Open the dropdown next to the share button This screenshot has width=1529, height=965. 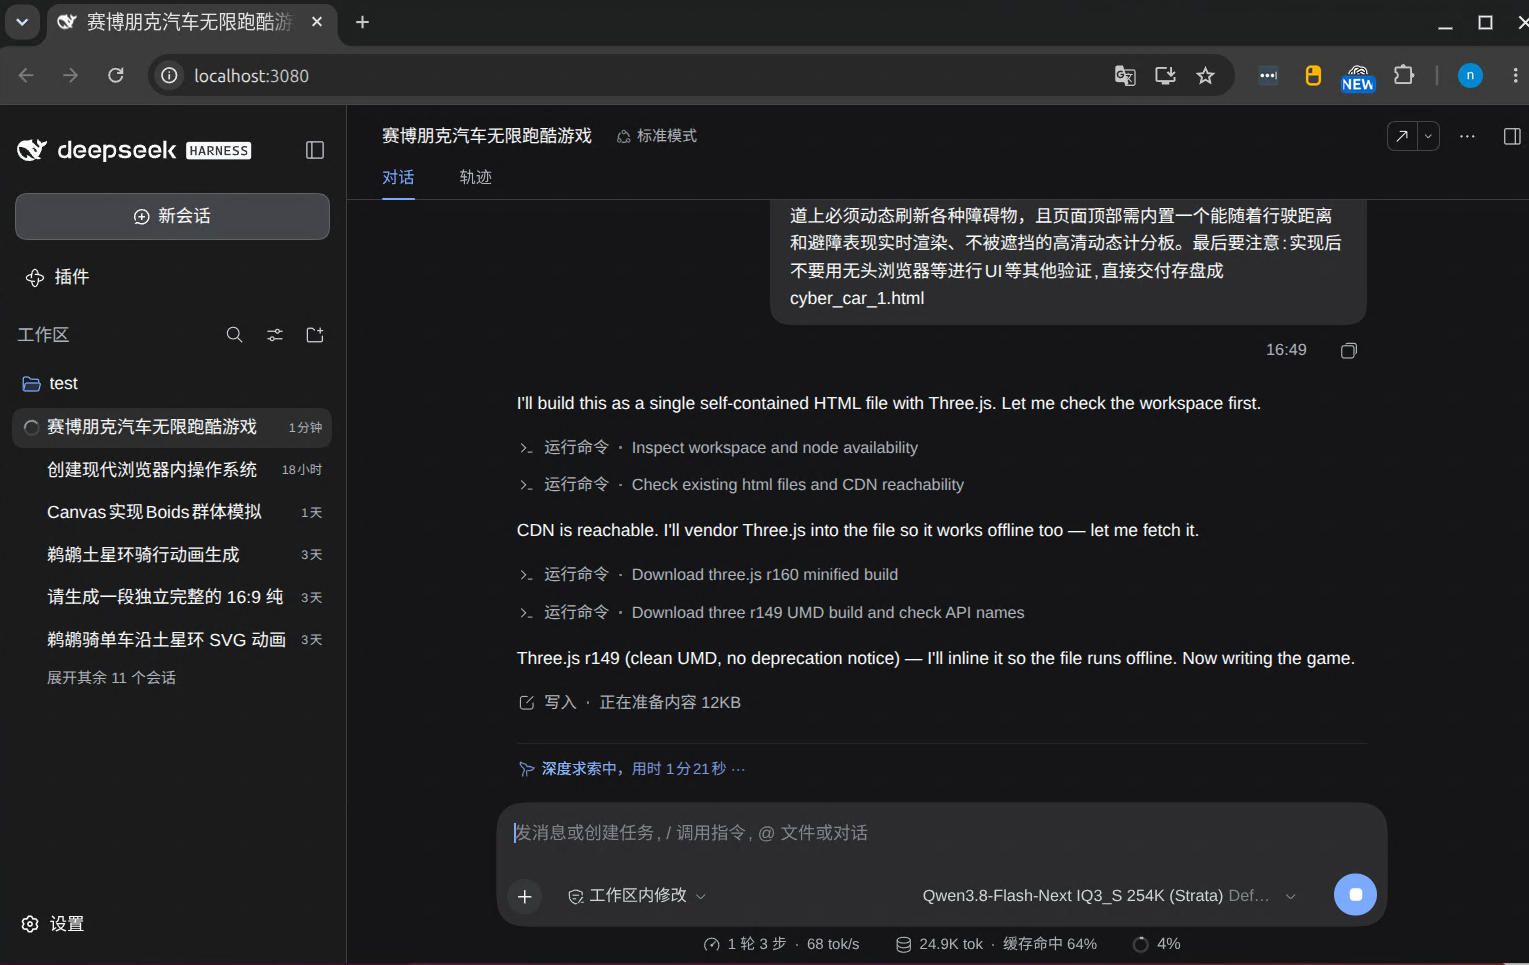(x=1428, y=136)
